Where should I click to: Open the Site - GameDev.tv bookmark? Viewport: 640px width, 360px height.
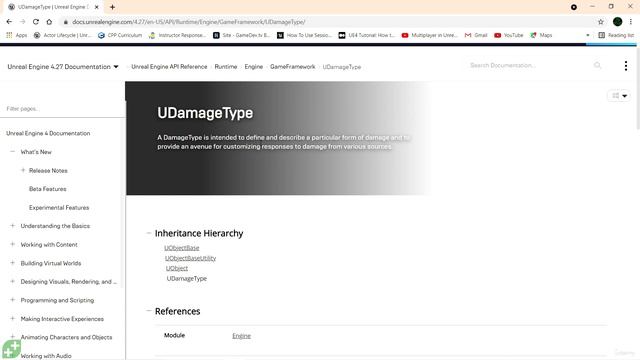242,36
